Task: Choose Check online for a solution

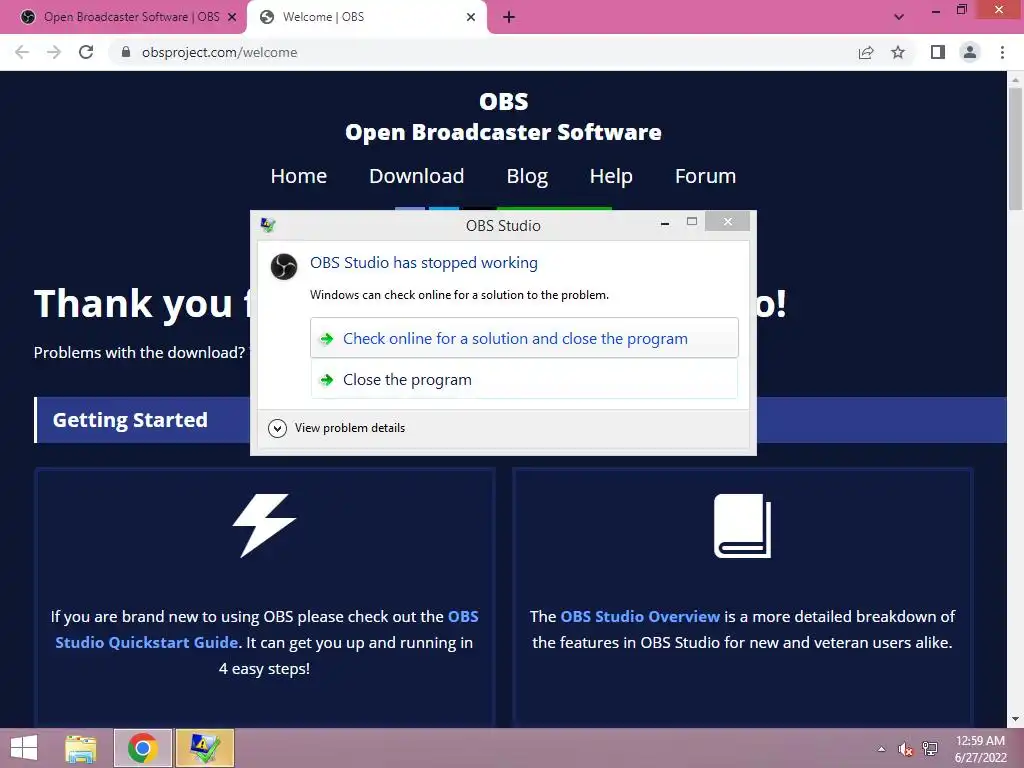Action: (x=524, y=338)
